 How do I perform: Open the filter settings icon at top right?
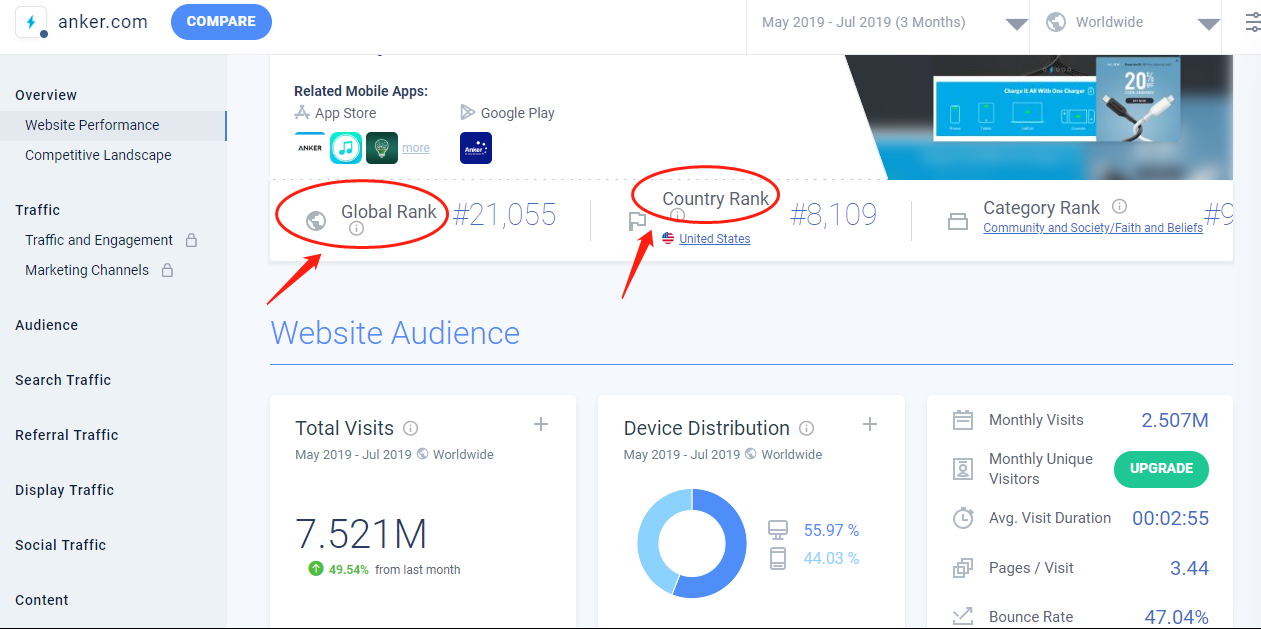pos(1252,22)
